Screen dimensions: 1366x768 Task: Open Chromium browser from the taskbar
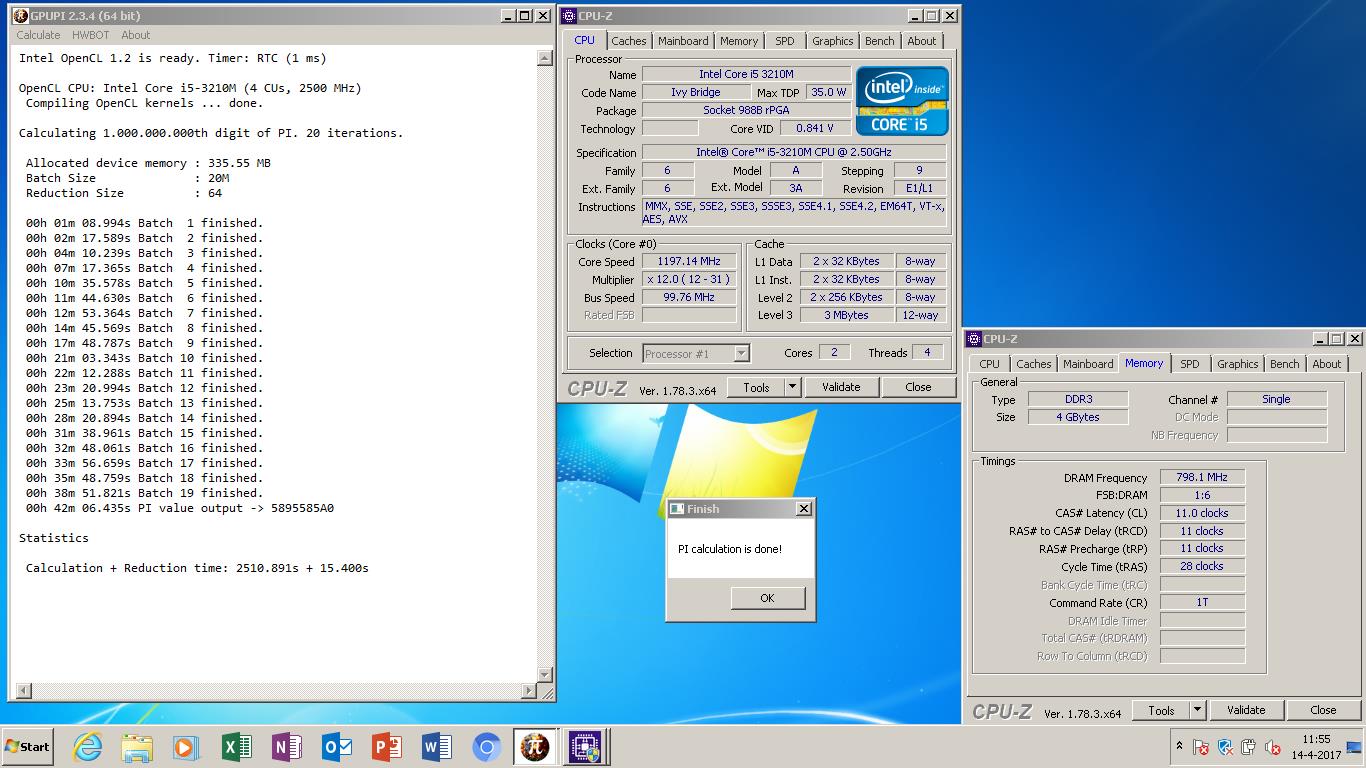point(486,747)
